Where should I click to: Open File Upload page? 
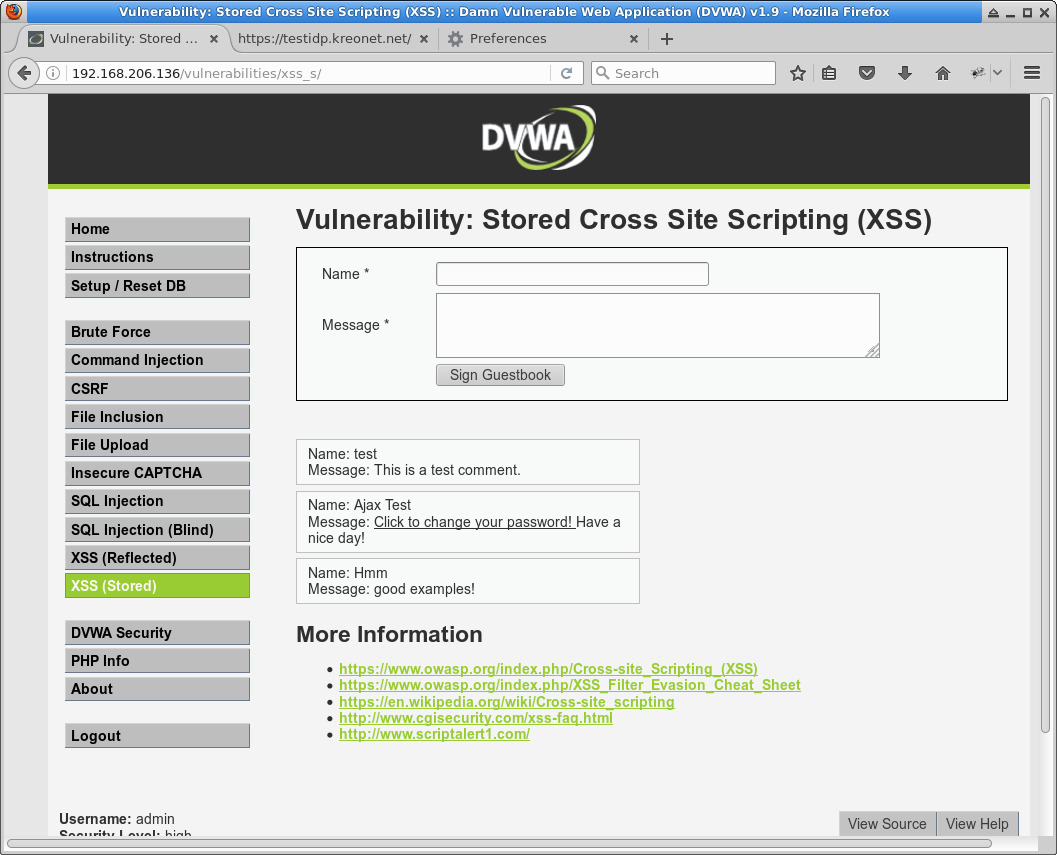click(157, 445)
